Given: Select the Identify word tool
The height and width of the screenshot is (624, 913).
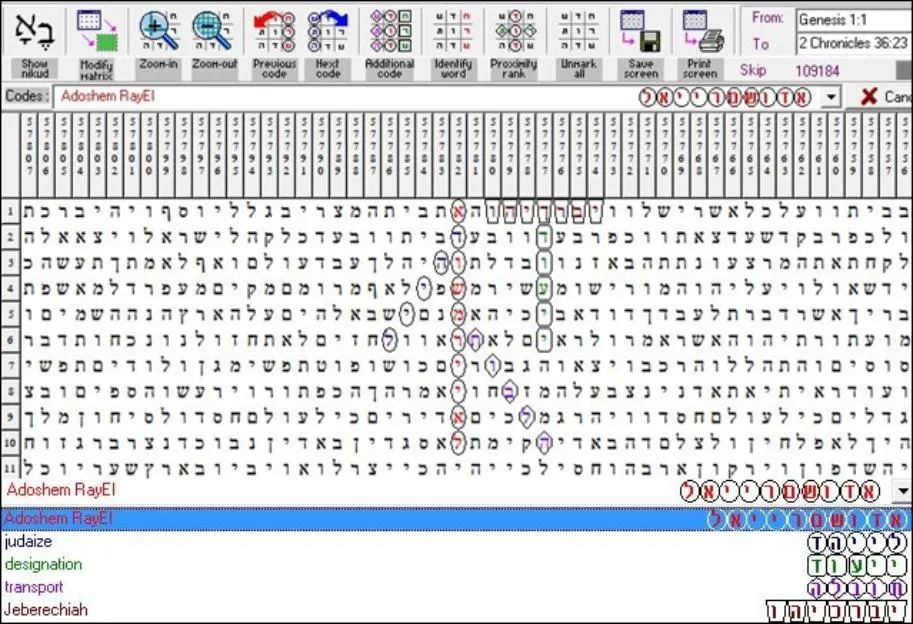Looking at the screenshot, I should tap(453, 30).
